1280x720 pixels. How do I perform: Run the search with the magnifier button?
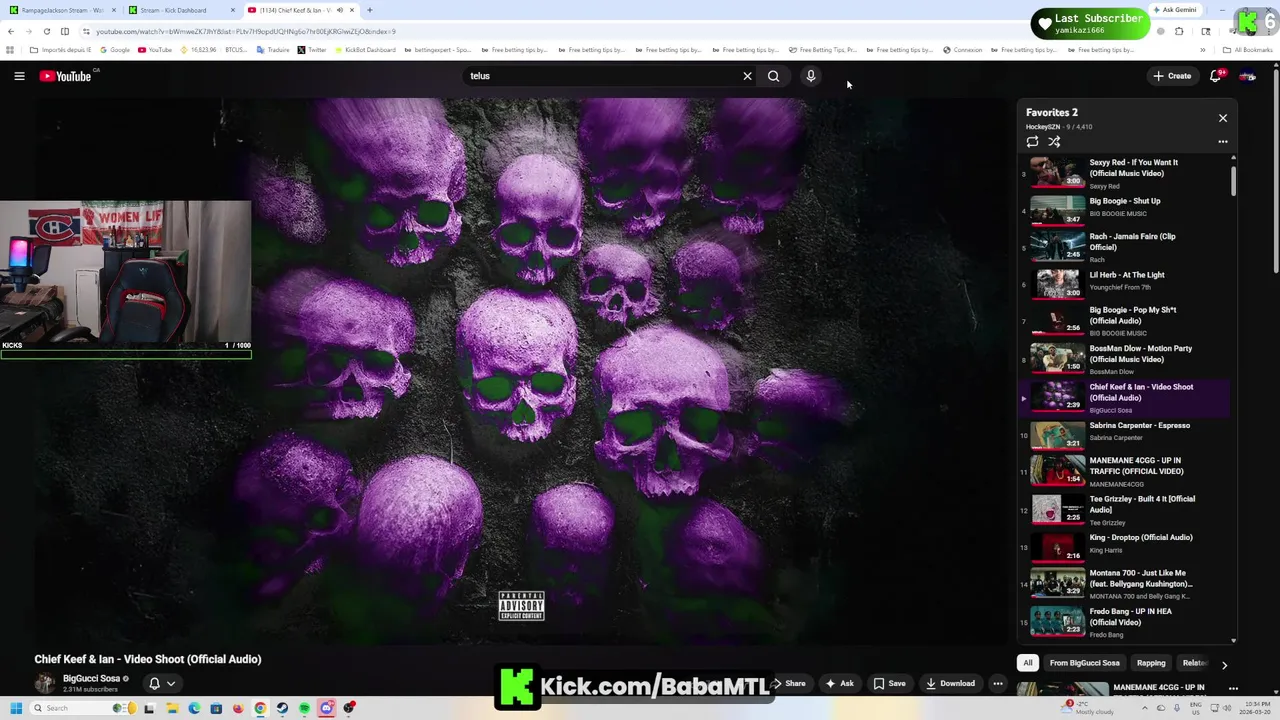coord(773,76)
